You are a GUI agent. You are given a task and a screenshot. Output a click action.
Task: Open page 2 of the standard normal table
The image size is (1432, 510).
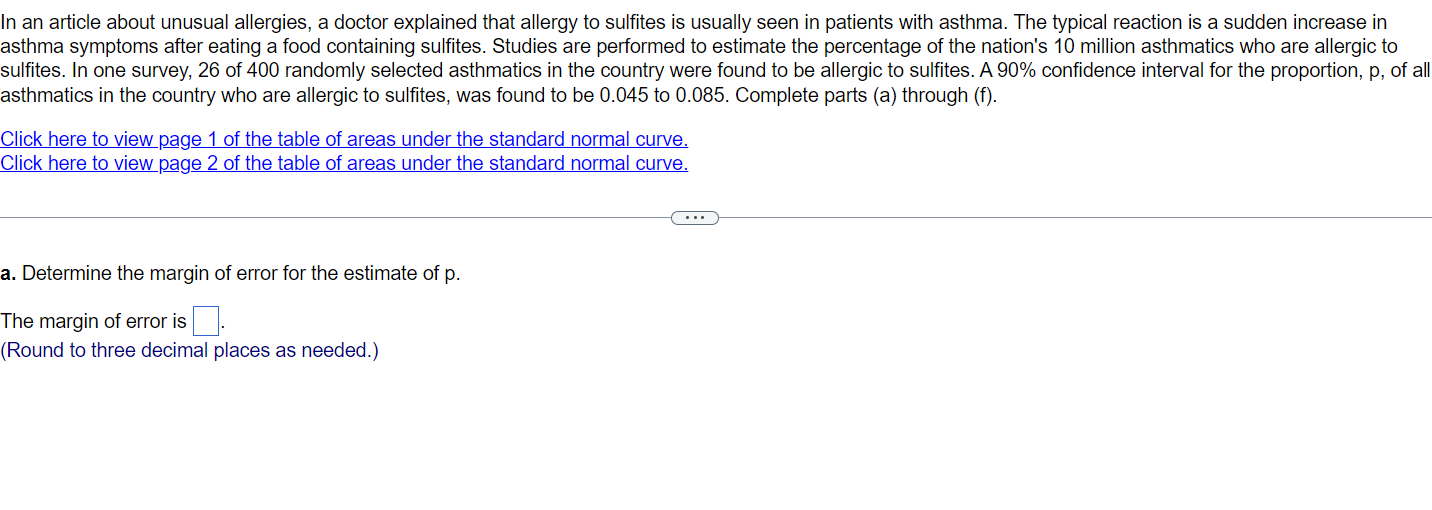pyautogui.click(x=344, y=163)
